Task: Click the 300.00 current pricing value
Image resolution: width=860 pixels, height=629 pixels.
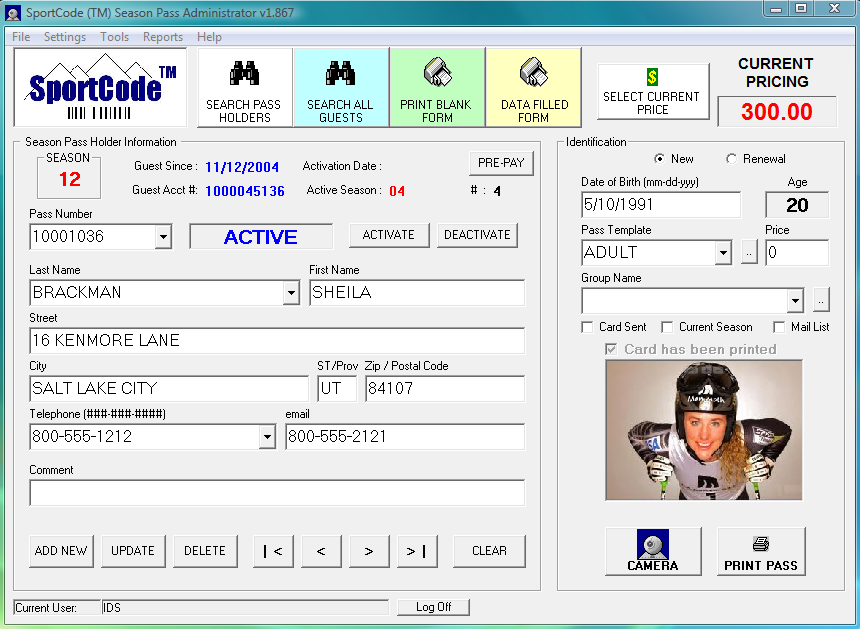Action: (777, 112)
